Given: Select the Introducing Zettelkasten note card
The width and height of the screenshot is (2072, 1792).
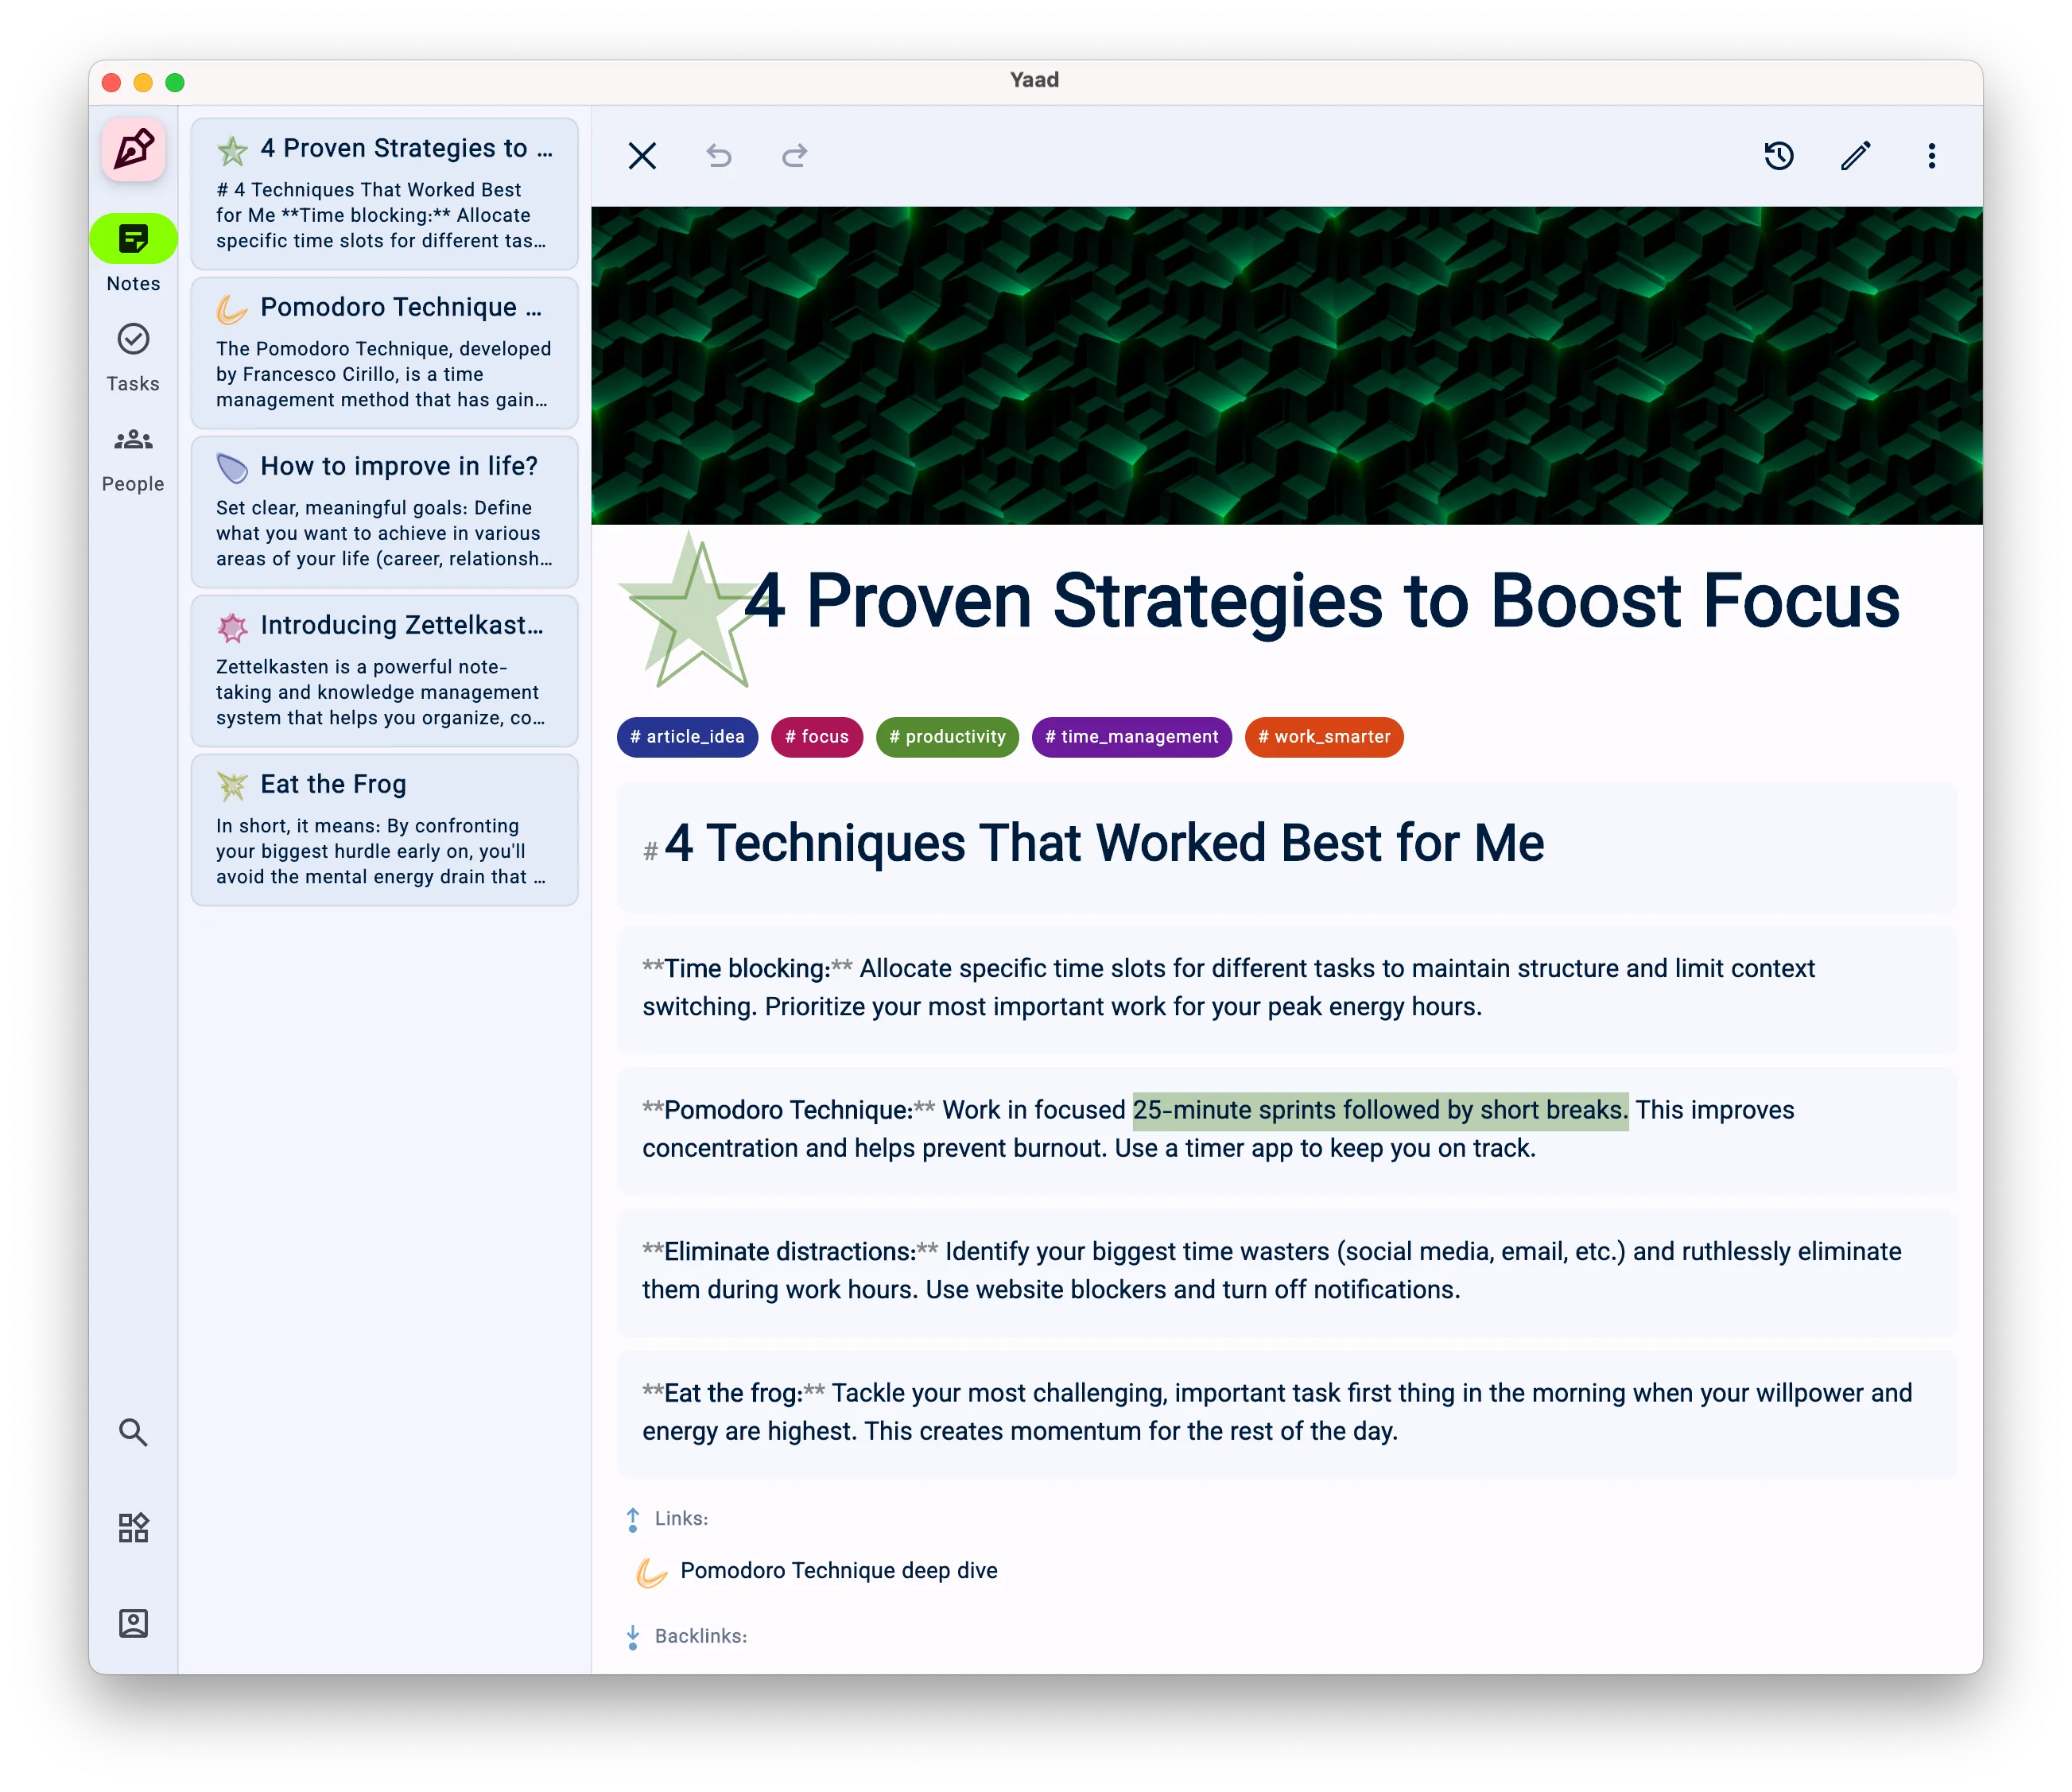Looking at the screenshot, I should pyautogui.click(x=384, y=670).
